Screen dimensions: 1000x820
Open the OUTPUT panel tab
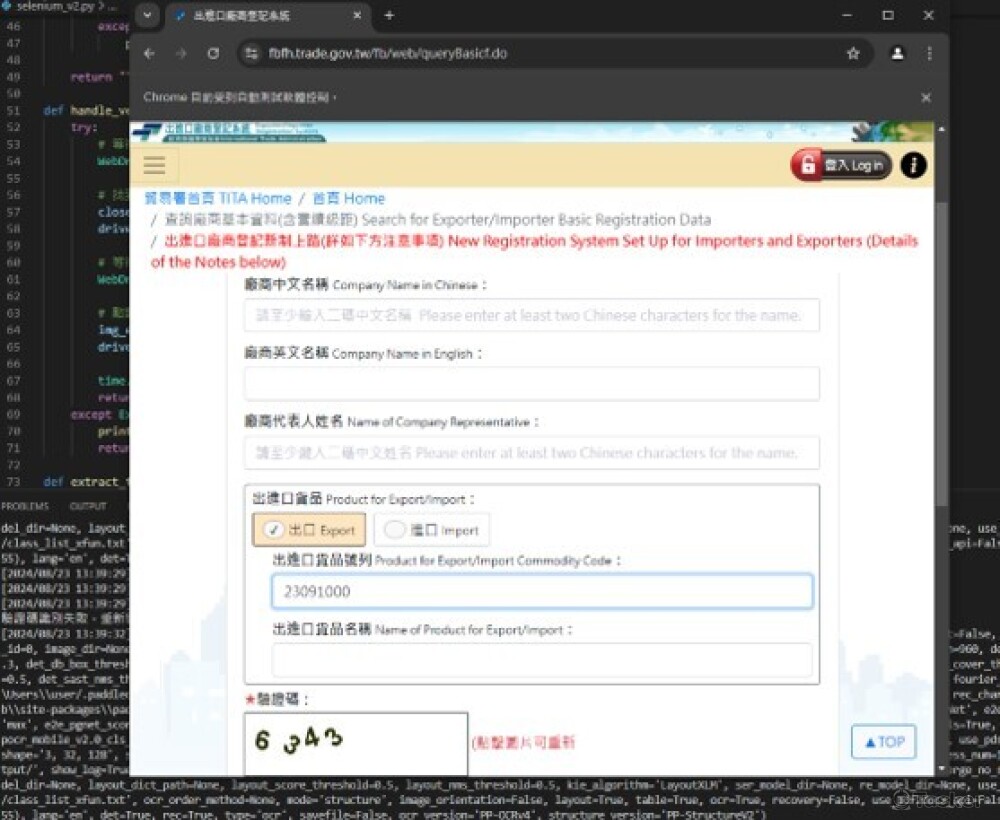[x=88, y=506]
